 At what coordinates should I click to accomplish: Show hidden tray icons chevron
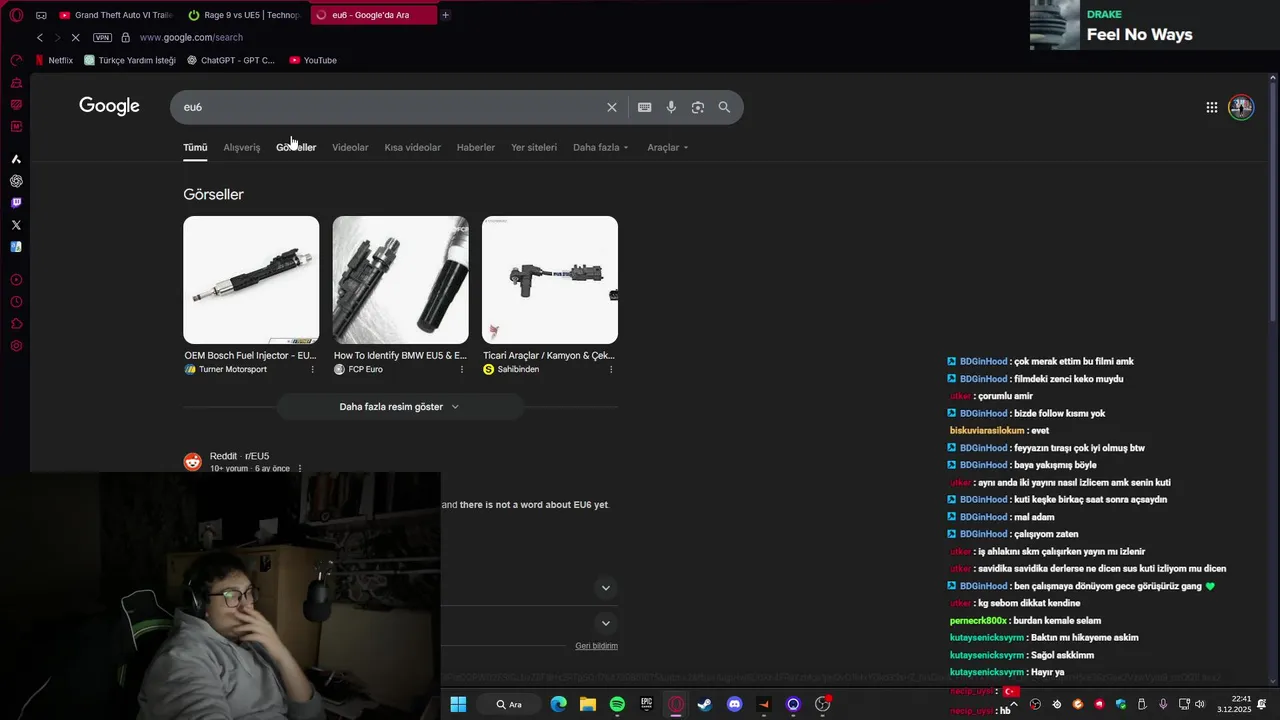(x=1013, y=704)
